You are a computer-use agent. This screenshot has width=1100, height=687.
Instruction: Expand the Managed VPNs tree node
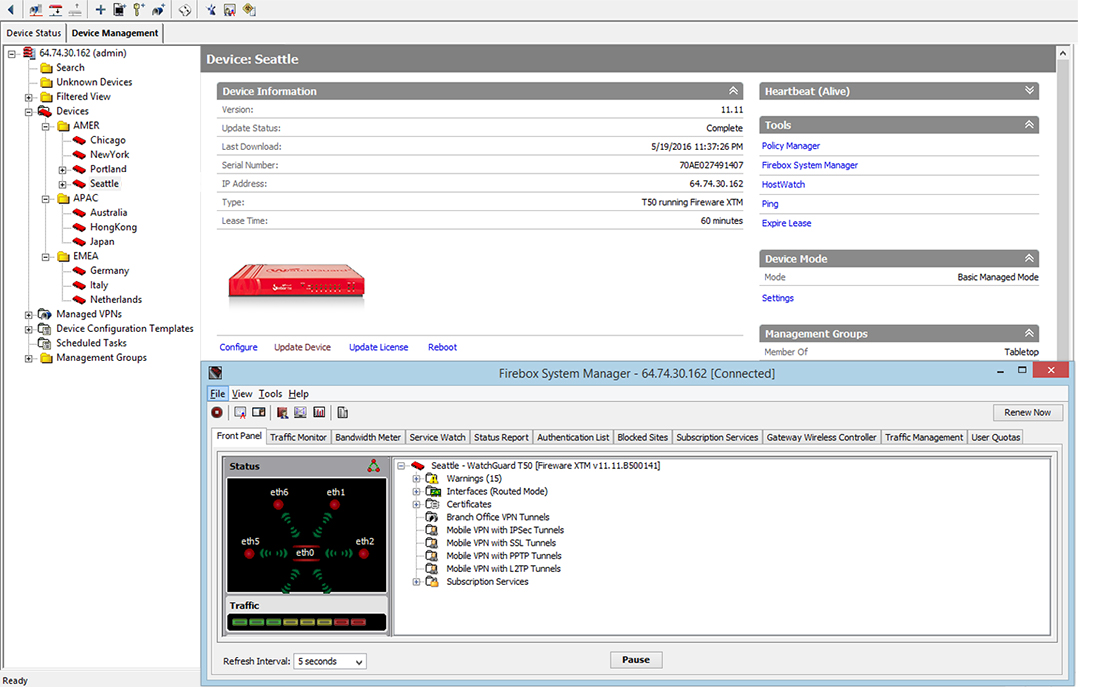coord(30,315)
